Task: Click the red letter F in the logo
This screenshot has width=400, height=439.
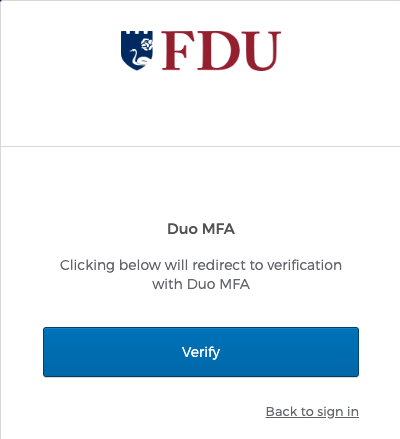Action: pos(178,50)
